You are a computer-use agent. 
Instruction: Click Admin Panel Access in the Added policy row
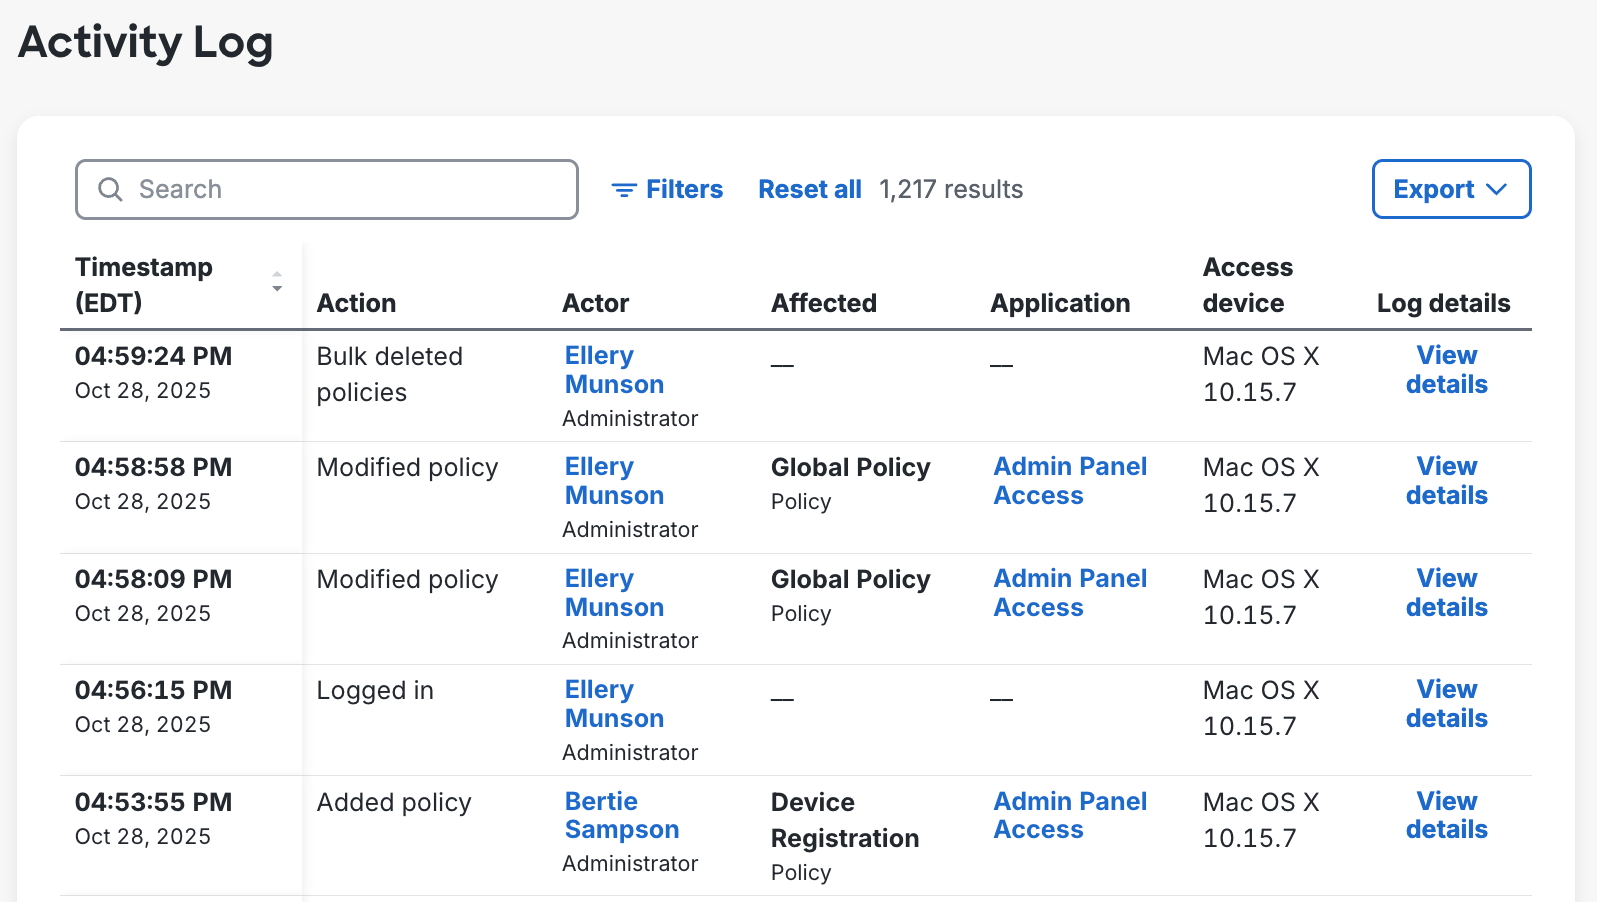tap(1070, 815)
